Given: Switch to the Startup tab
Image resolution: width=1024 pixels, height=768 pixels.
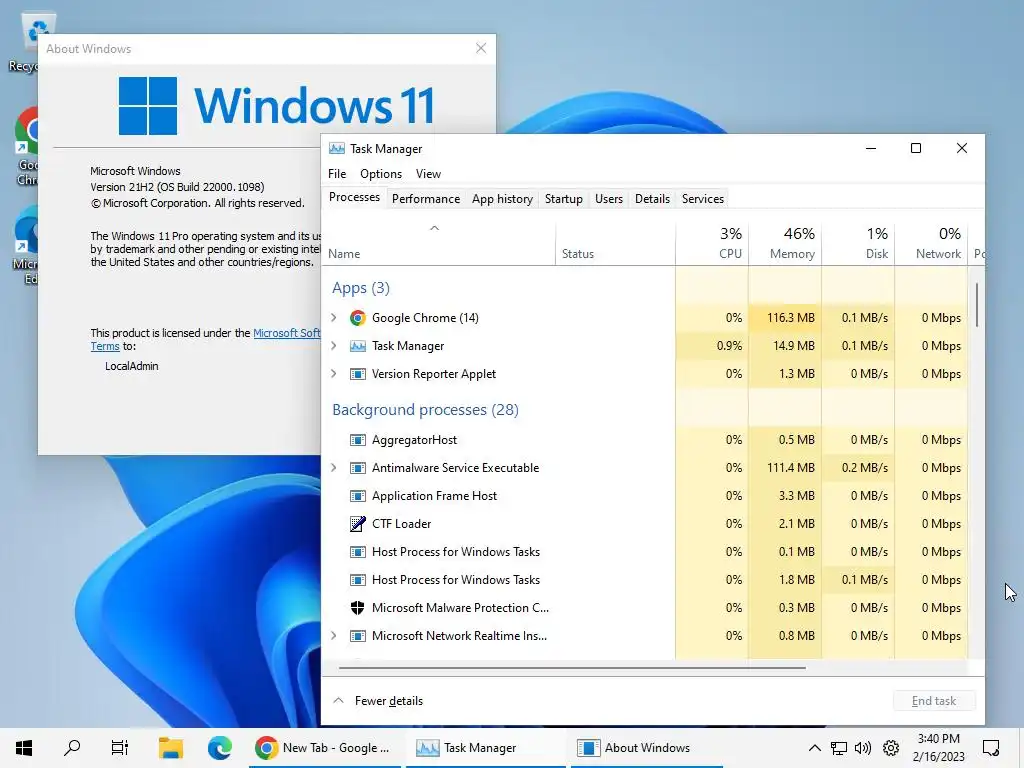Looking at the screenshot, I should coord(564,199).
